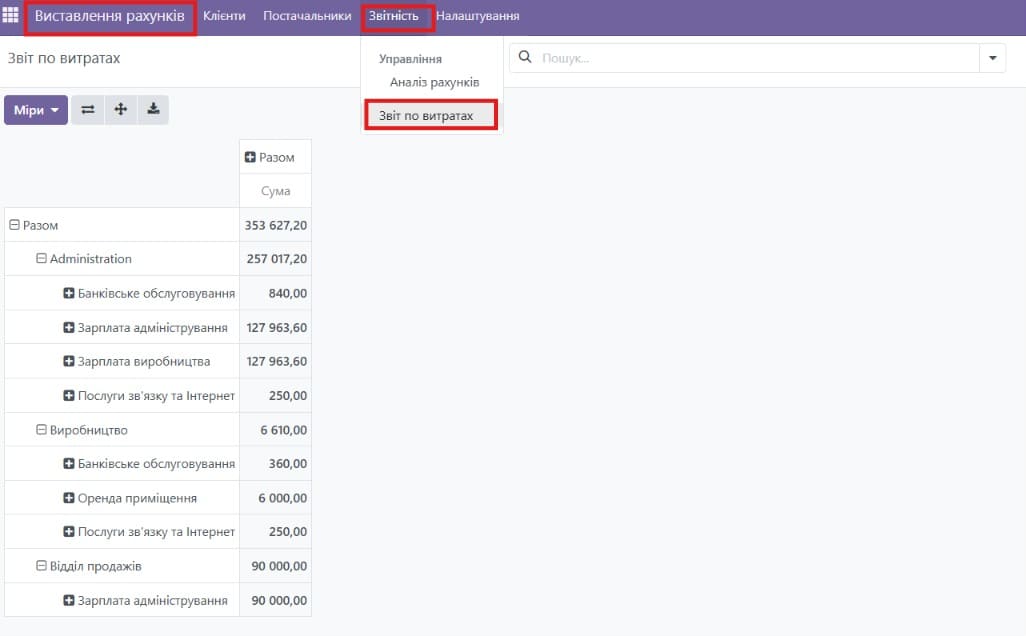Expand Банківське обслуговування under Administration
The width and height of the screenshot is (1026, 636).
click(69, 293)
